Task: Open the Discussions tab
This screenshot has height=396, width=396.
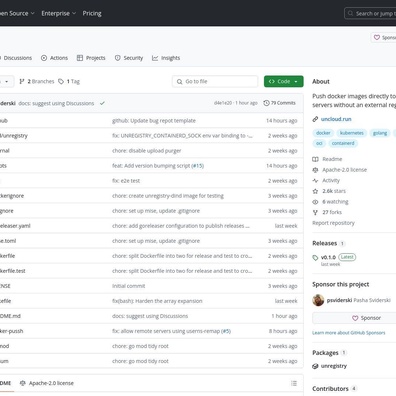Action: pos(17,58)
